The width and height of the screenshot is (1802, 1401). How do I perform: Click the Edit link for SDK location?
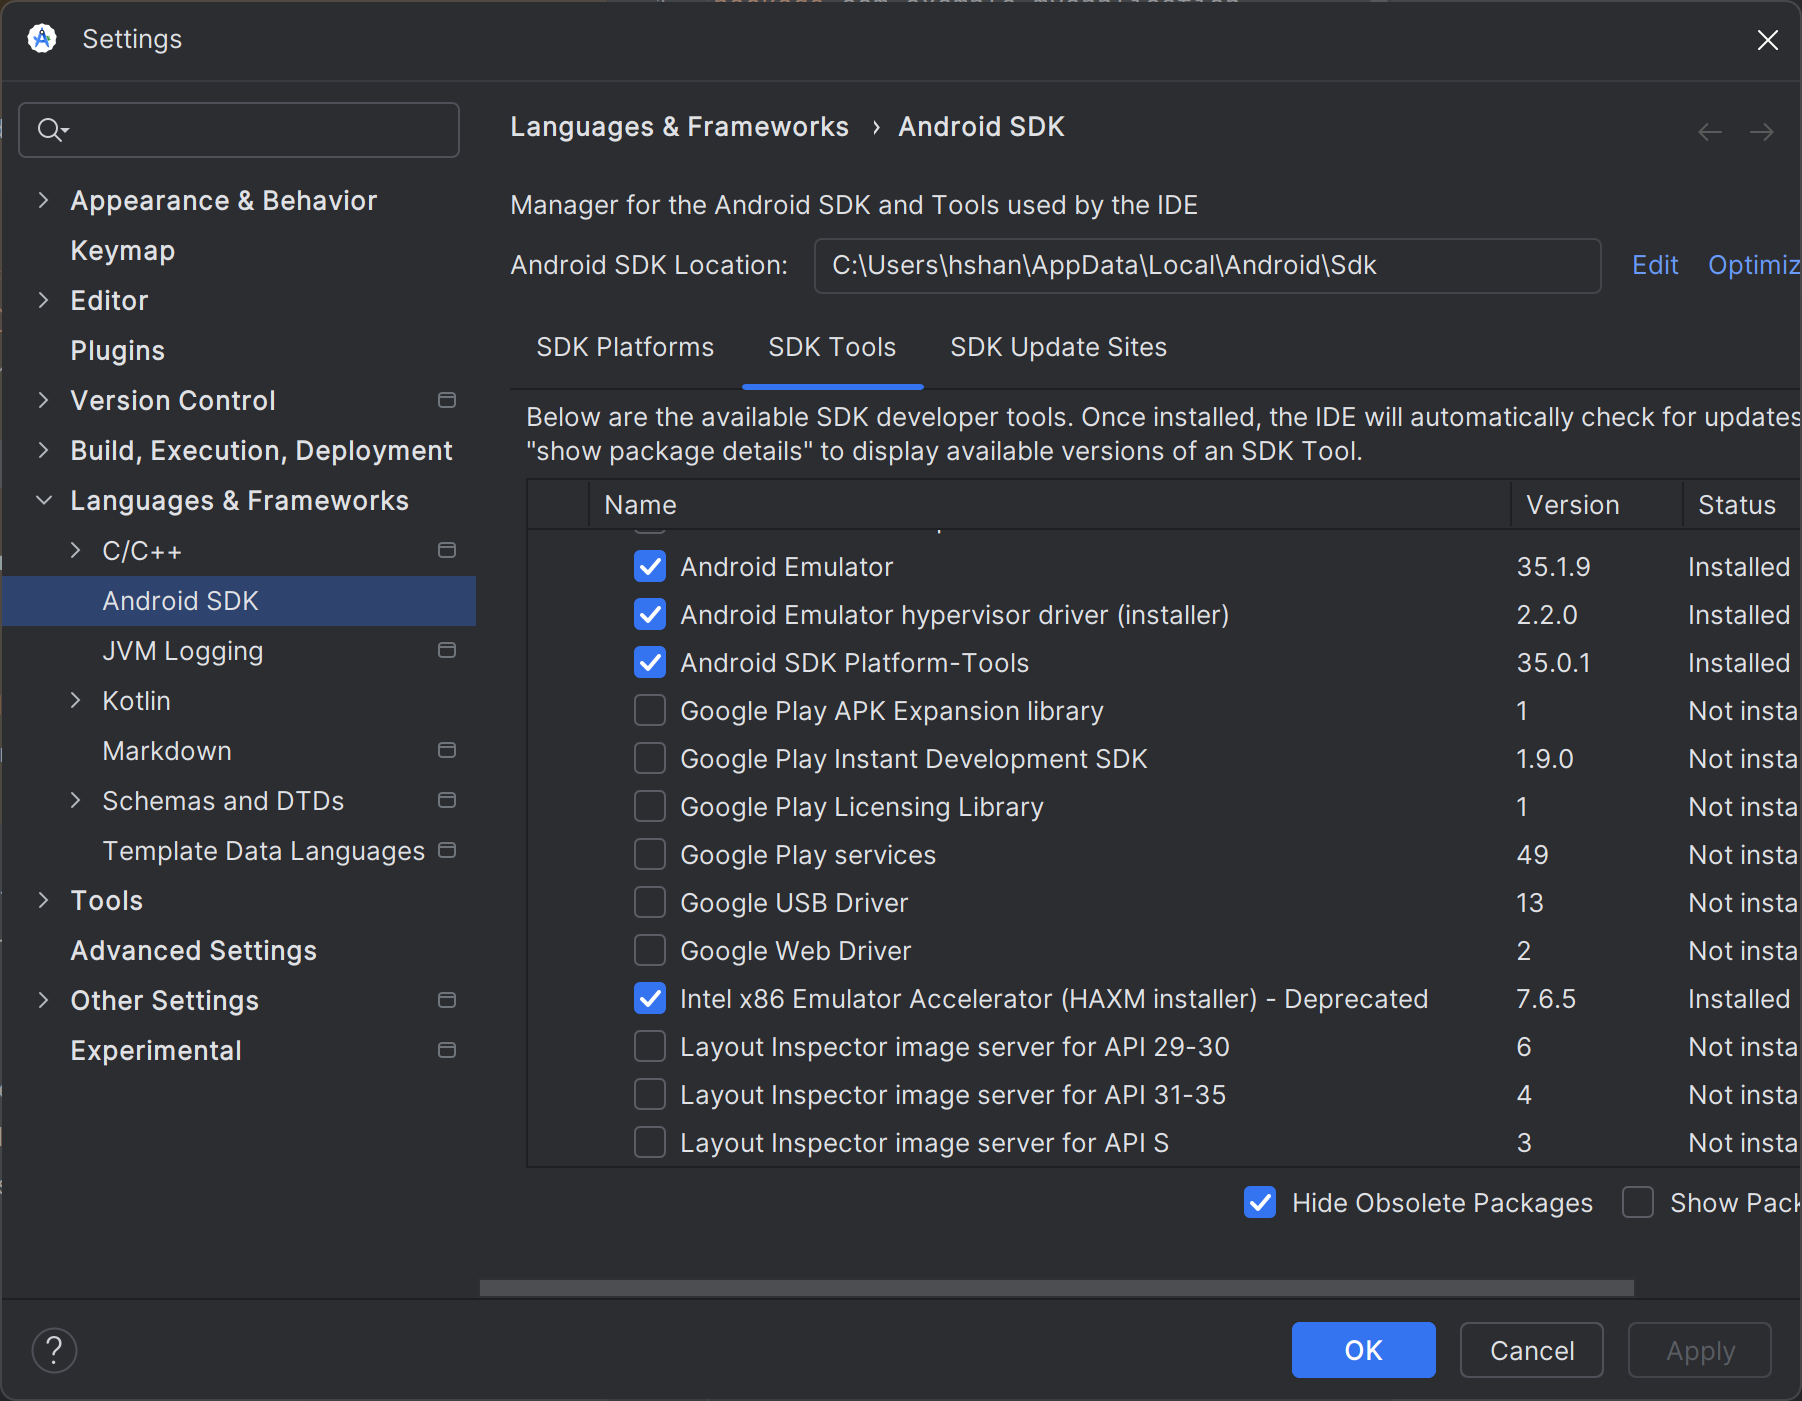1654,265
